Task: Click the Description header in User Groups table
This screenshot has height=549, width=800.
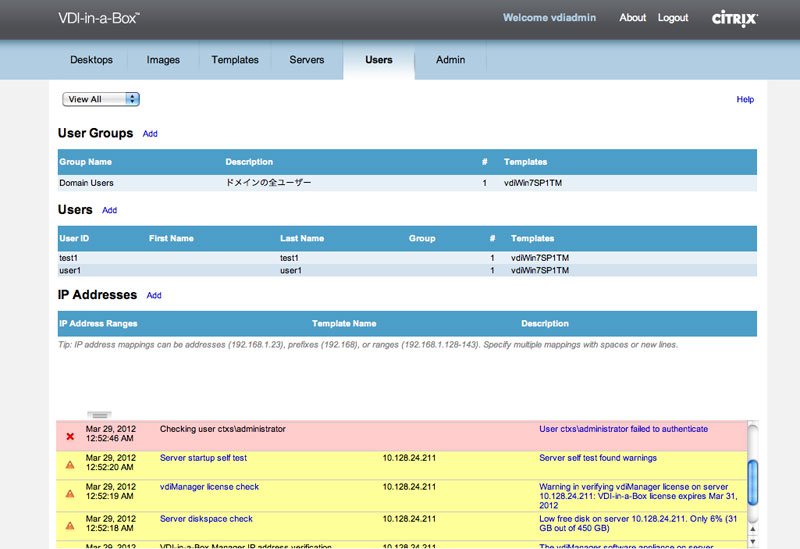Action: click(x=249, y=162)
